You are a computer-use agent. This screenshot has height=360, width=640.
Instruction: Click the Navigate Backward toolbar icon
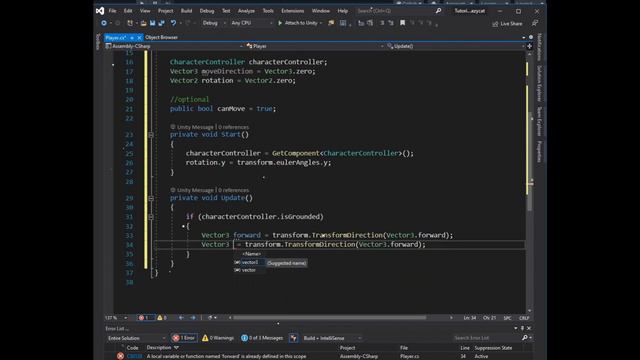tap(104, 23)
